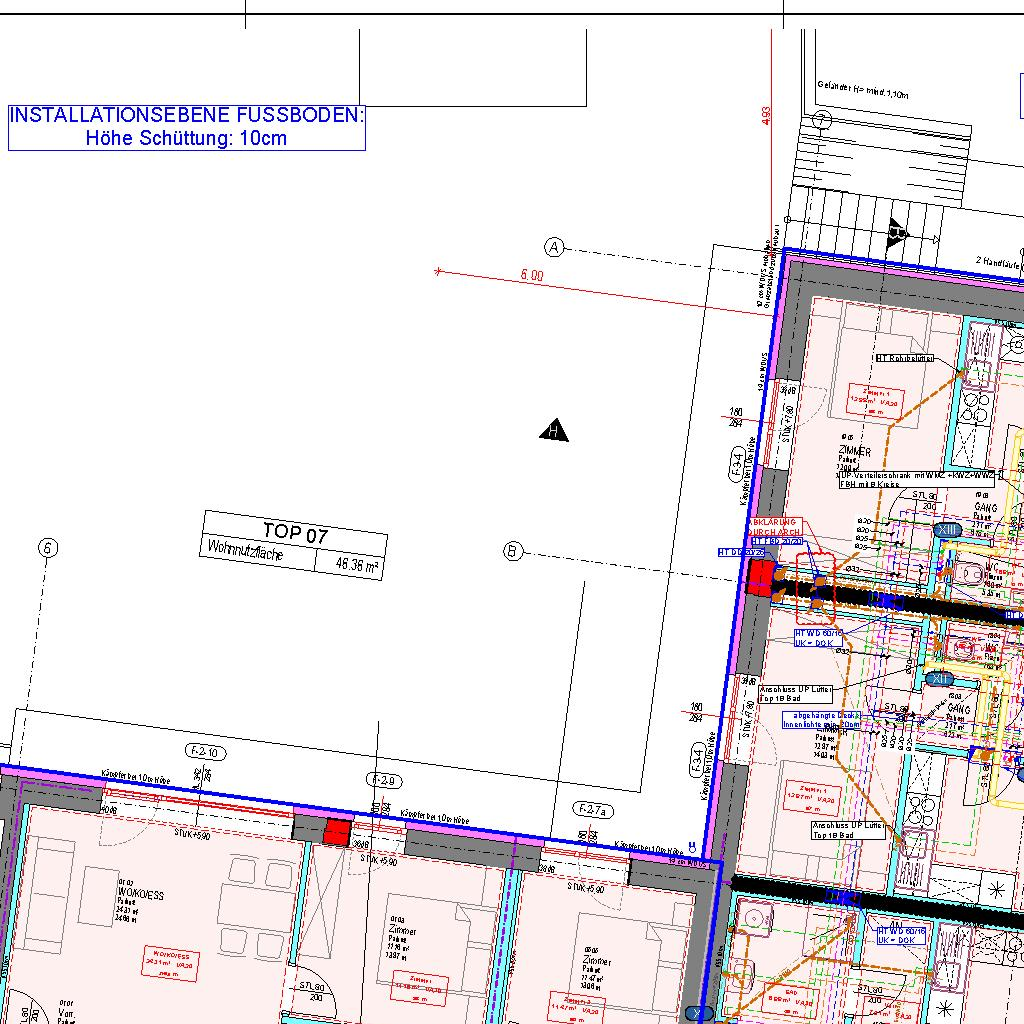The height and width of the screenshot is (1024, 1024).
Task: Click the Installationsebene Fussboden note box
Action: 187,127
